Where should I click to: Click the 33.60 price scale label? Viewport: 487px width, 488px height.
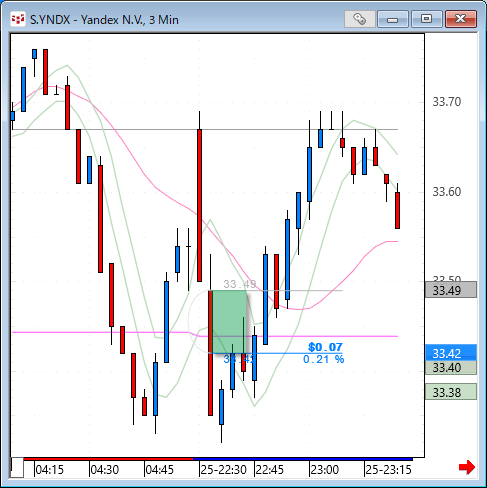tap(447, 192)
